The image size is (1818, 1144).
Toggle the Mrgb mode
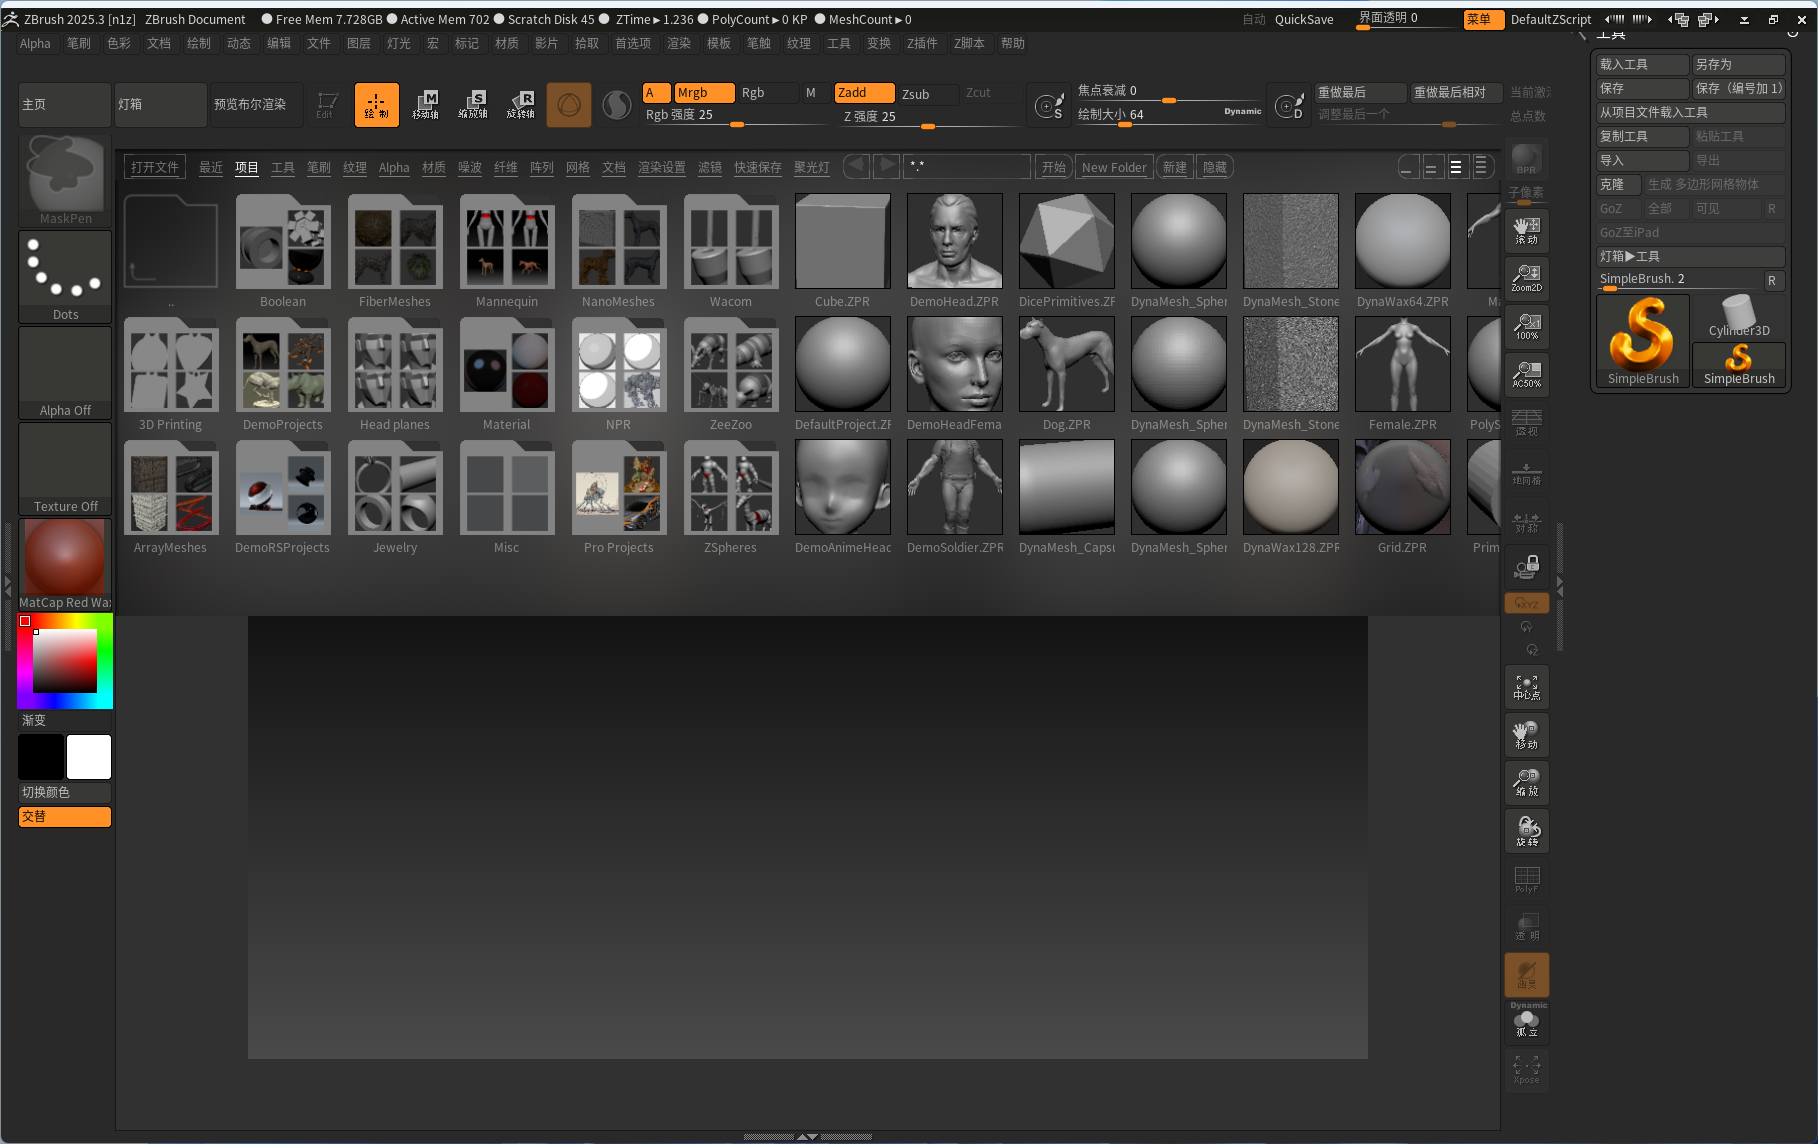point(705,93)
